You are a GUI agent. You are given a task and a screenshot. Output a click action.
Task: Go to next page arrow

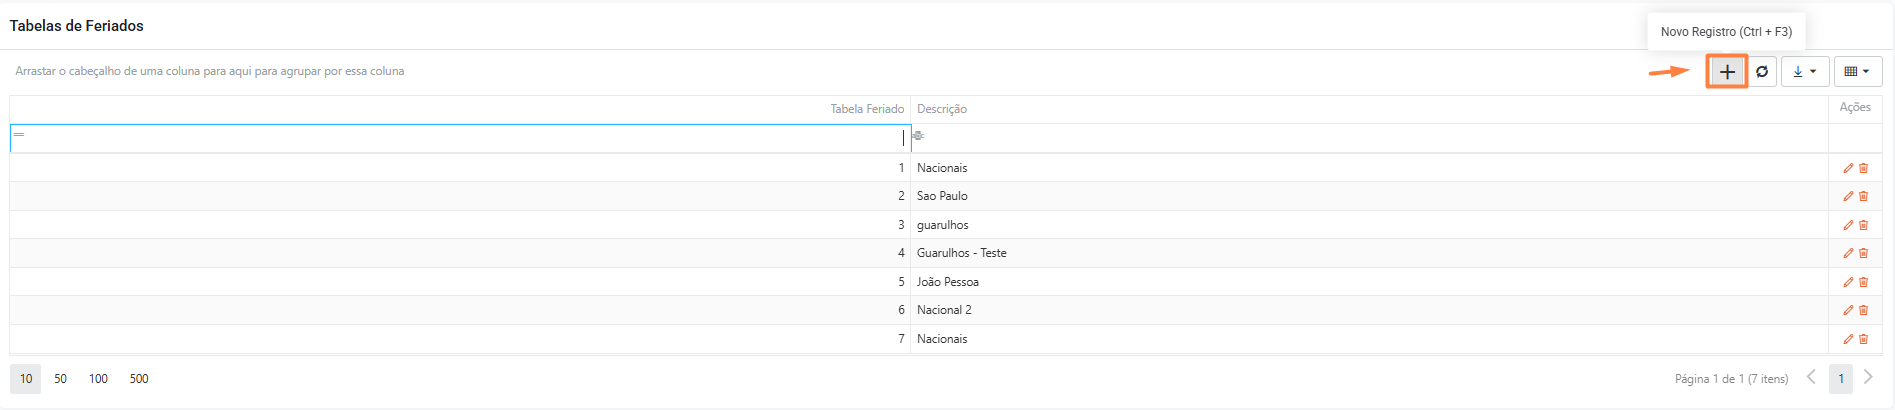(x=1868, y=378)
